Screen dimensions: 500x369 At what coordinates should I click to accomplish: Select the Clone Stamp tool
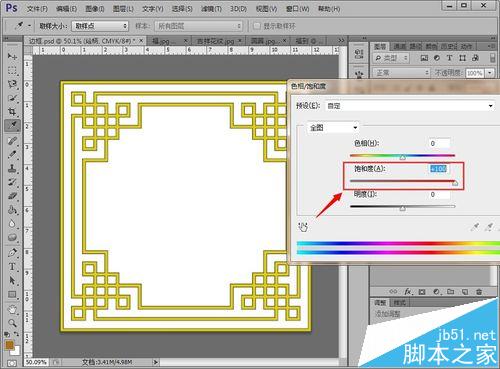[12, 168]
